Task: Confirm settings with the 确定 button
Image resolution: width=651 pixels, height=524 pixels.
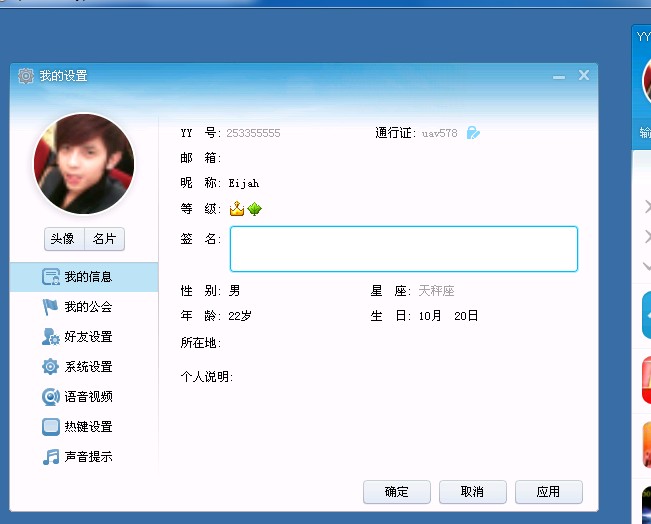Action: 396,492
